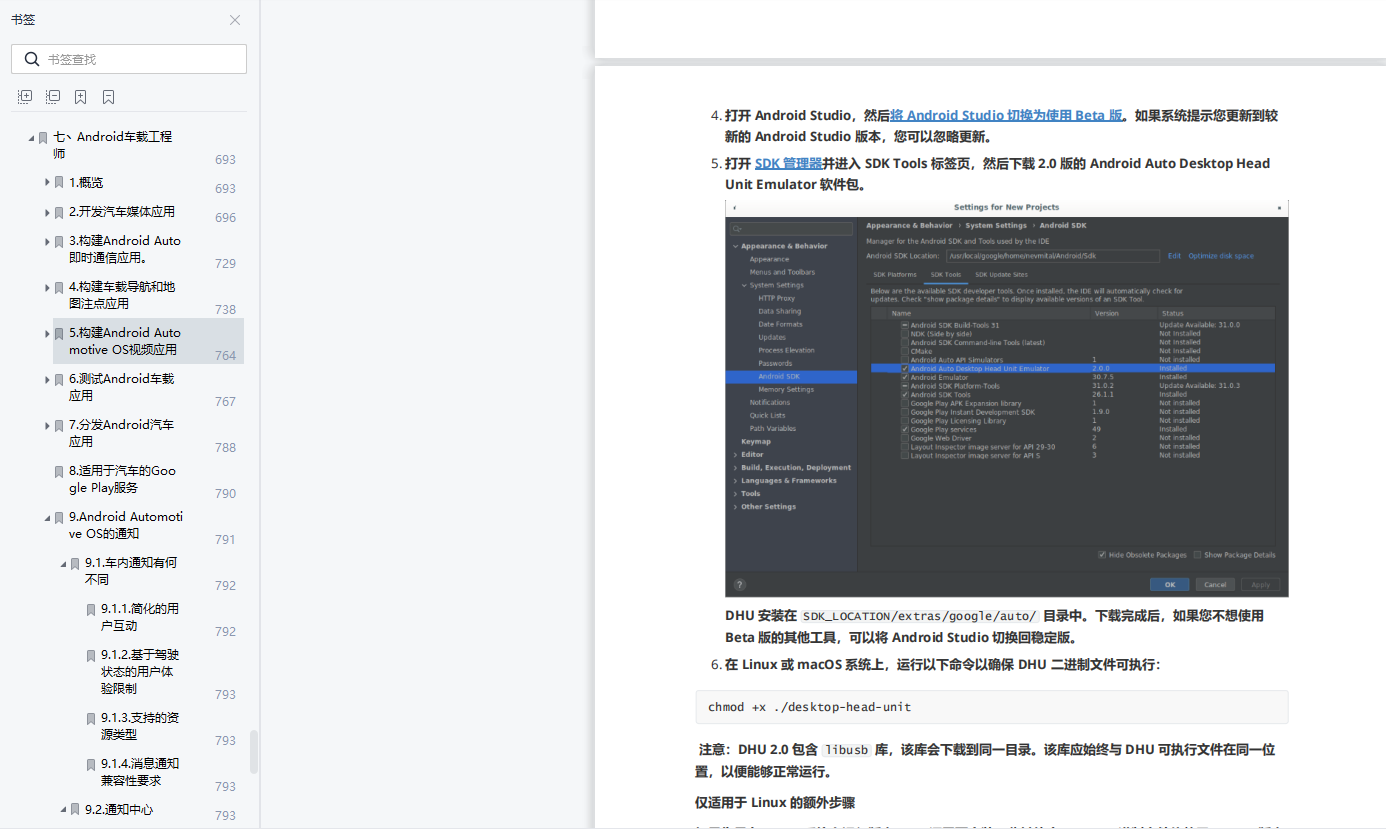This screenshot has width=1386, height=829.
Task: Select 4.构建车载导航和地图注点应用 bookmark
Action: pos(122,295)
